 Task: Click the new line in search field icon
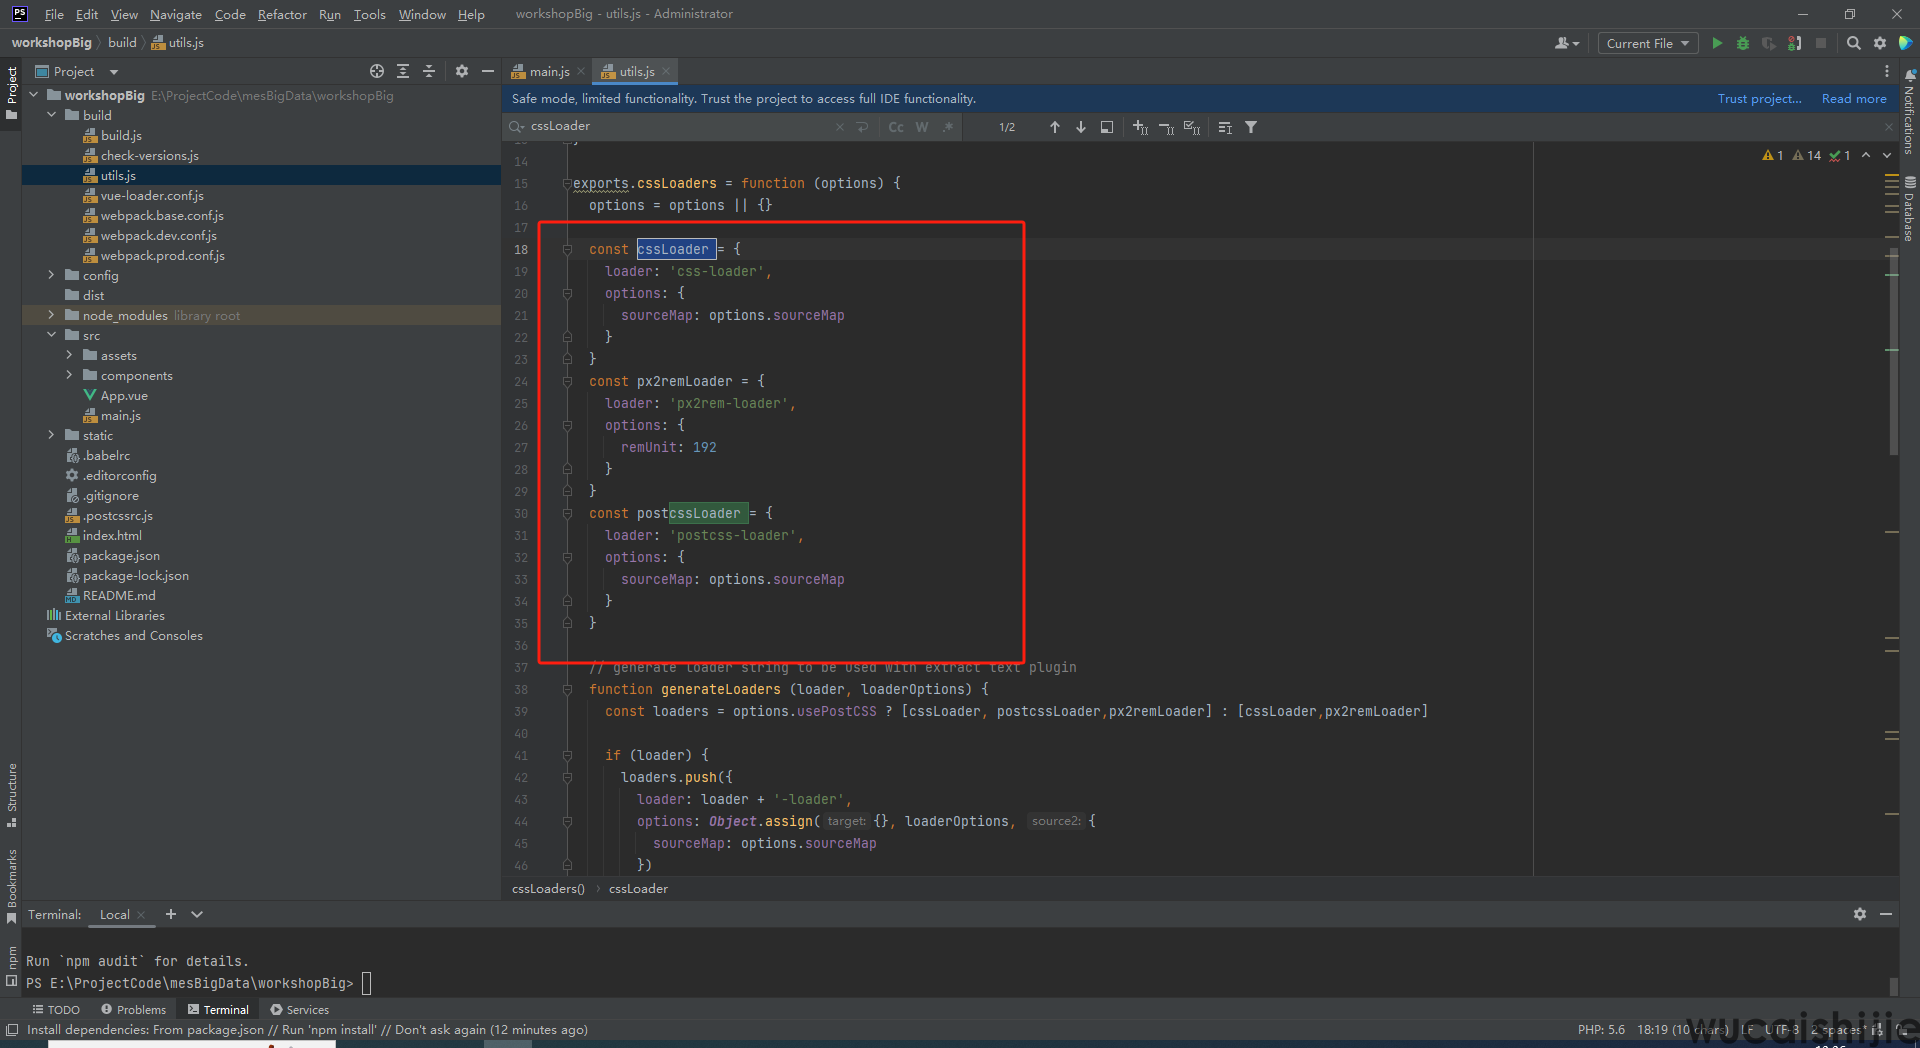tap(862, 127)
